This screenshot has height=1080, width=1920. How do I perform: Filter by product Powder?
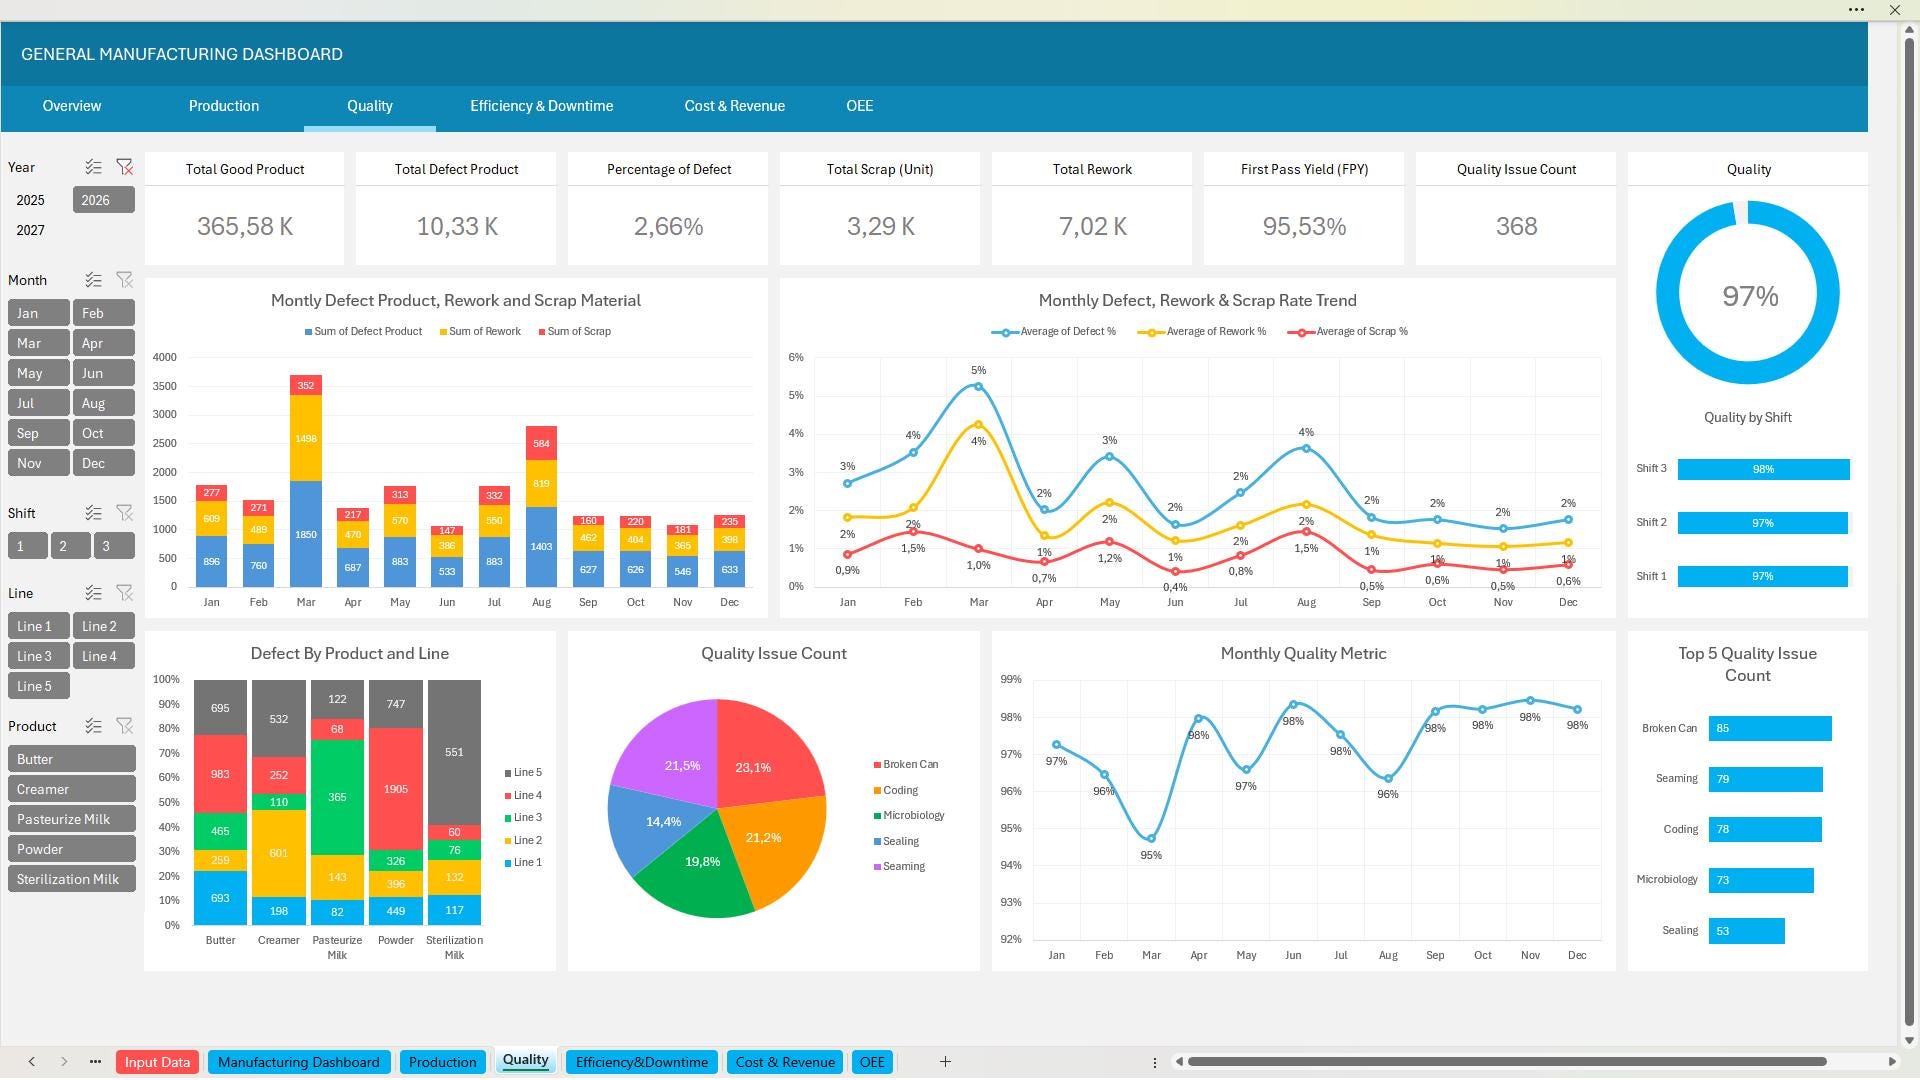(71, 849)
